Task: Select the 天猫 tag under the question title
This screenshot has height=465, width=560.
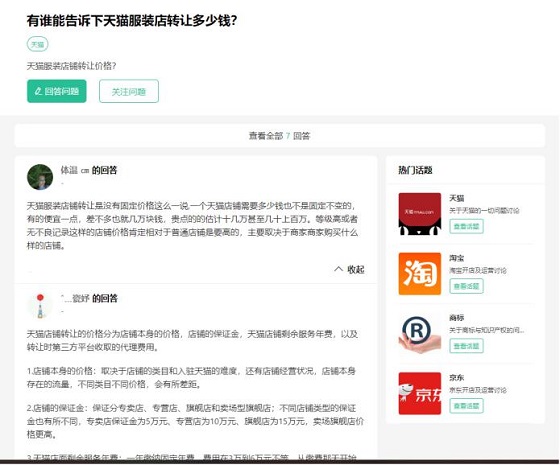Action: click(38, 44)
